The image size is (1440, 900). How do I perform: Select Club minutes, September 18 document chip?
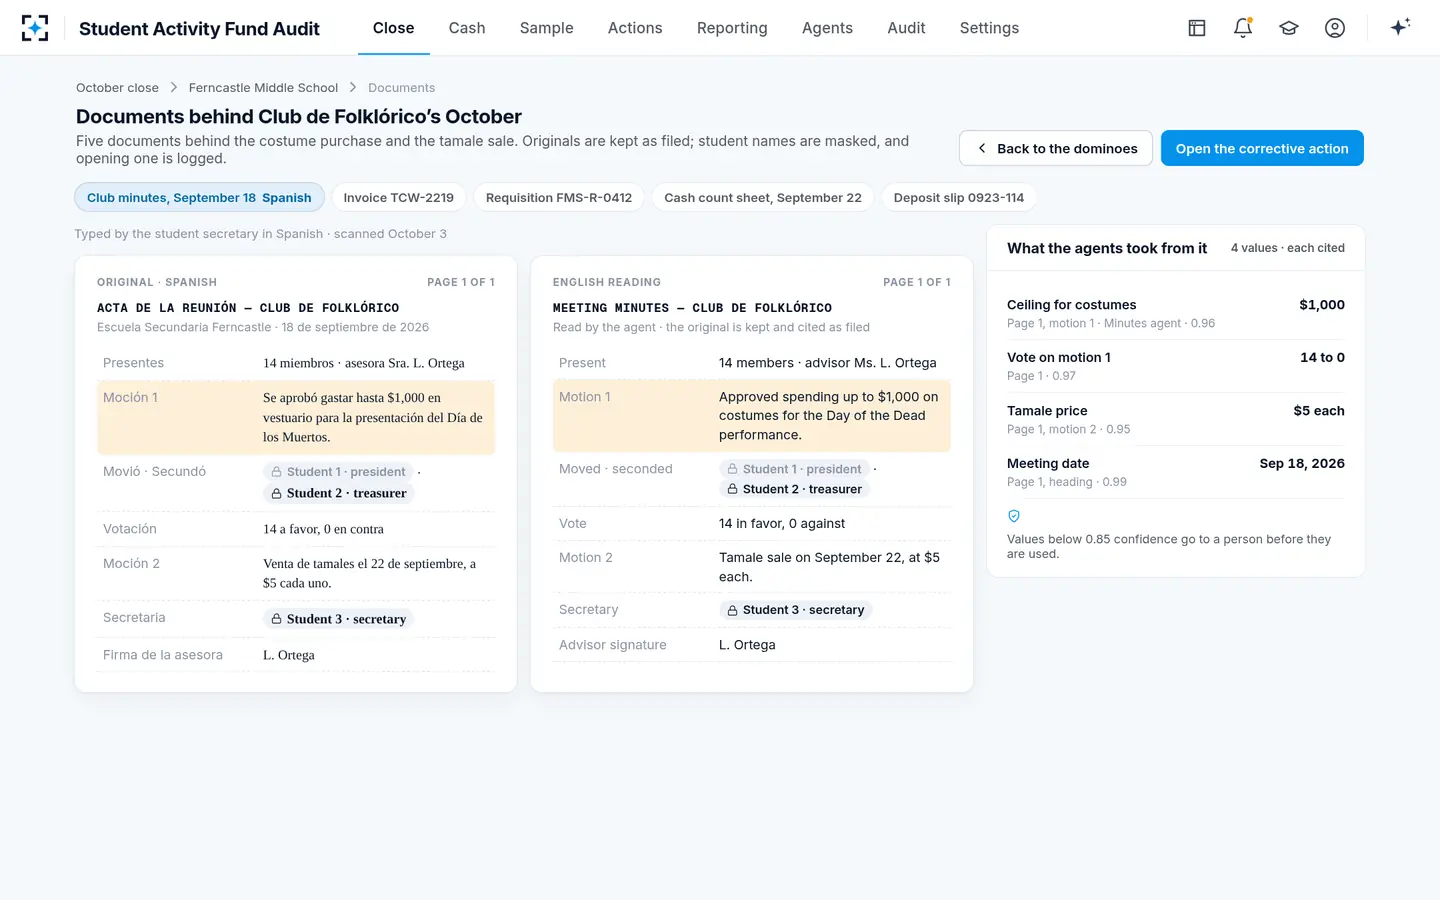(x=199, y=197)
